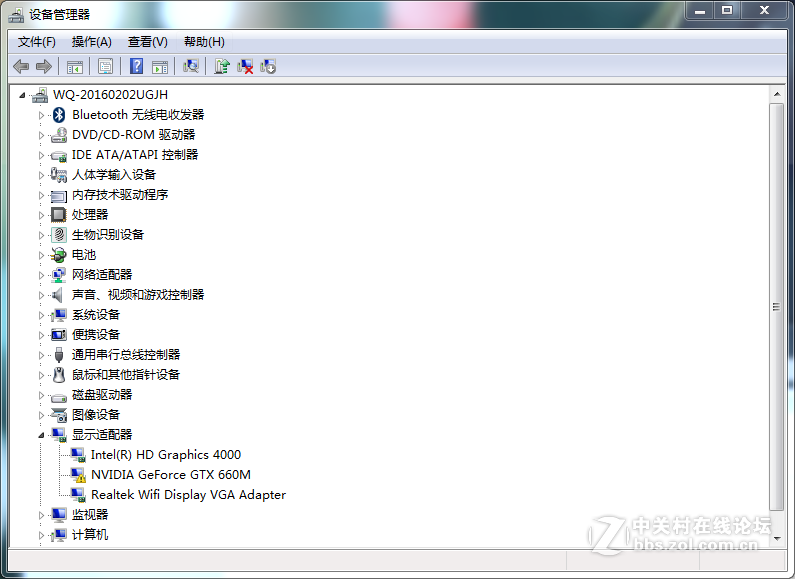This screenshot has height=579, width=795.
Task: Select the 便携设备 category
Action: click(96, 335)
